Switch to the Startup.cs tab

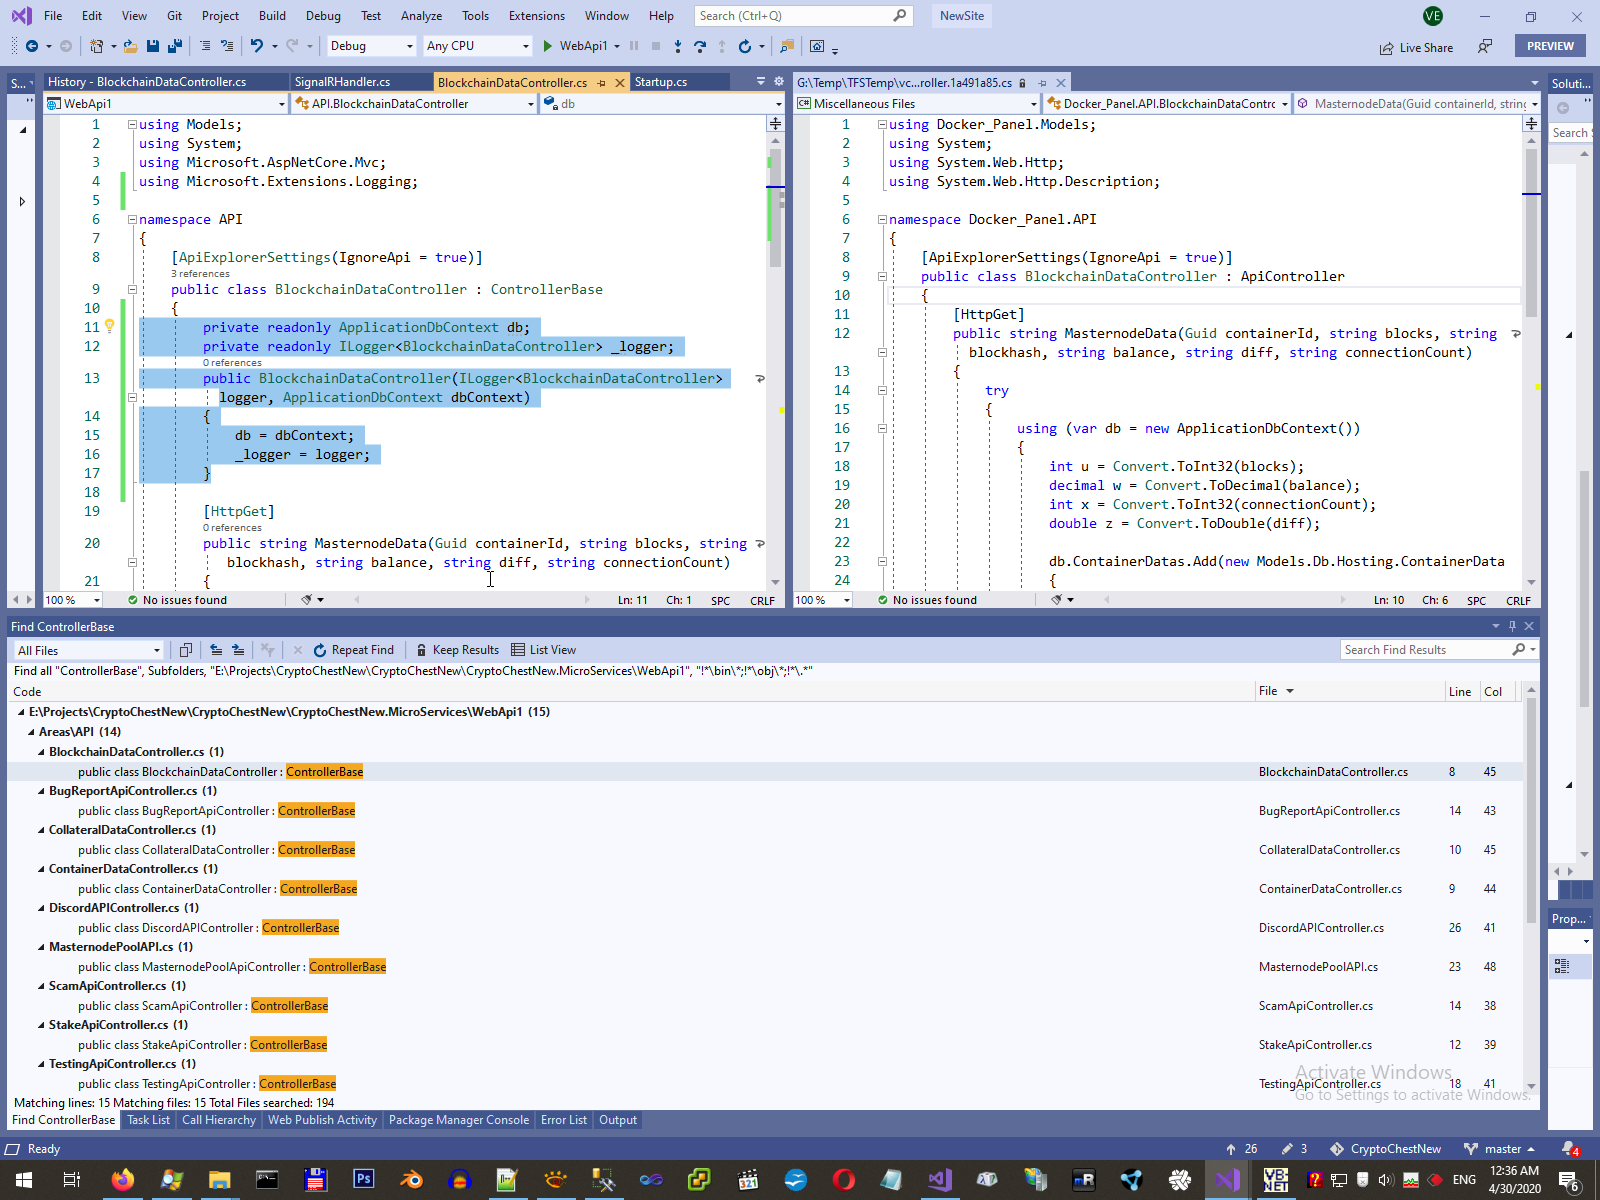point(661,82)
